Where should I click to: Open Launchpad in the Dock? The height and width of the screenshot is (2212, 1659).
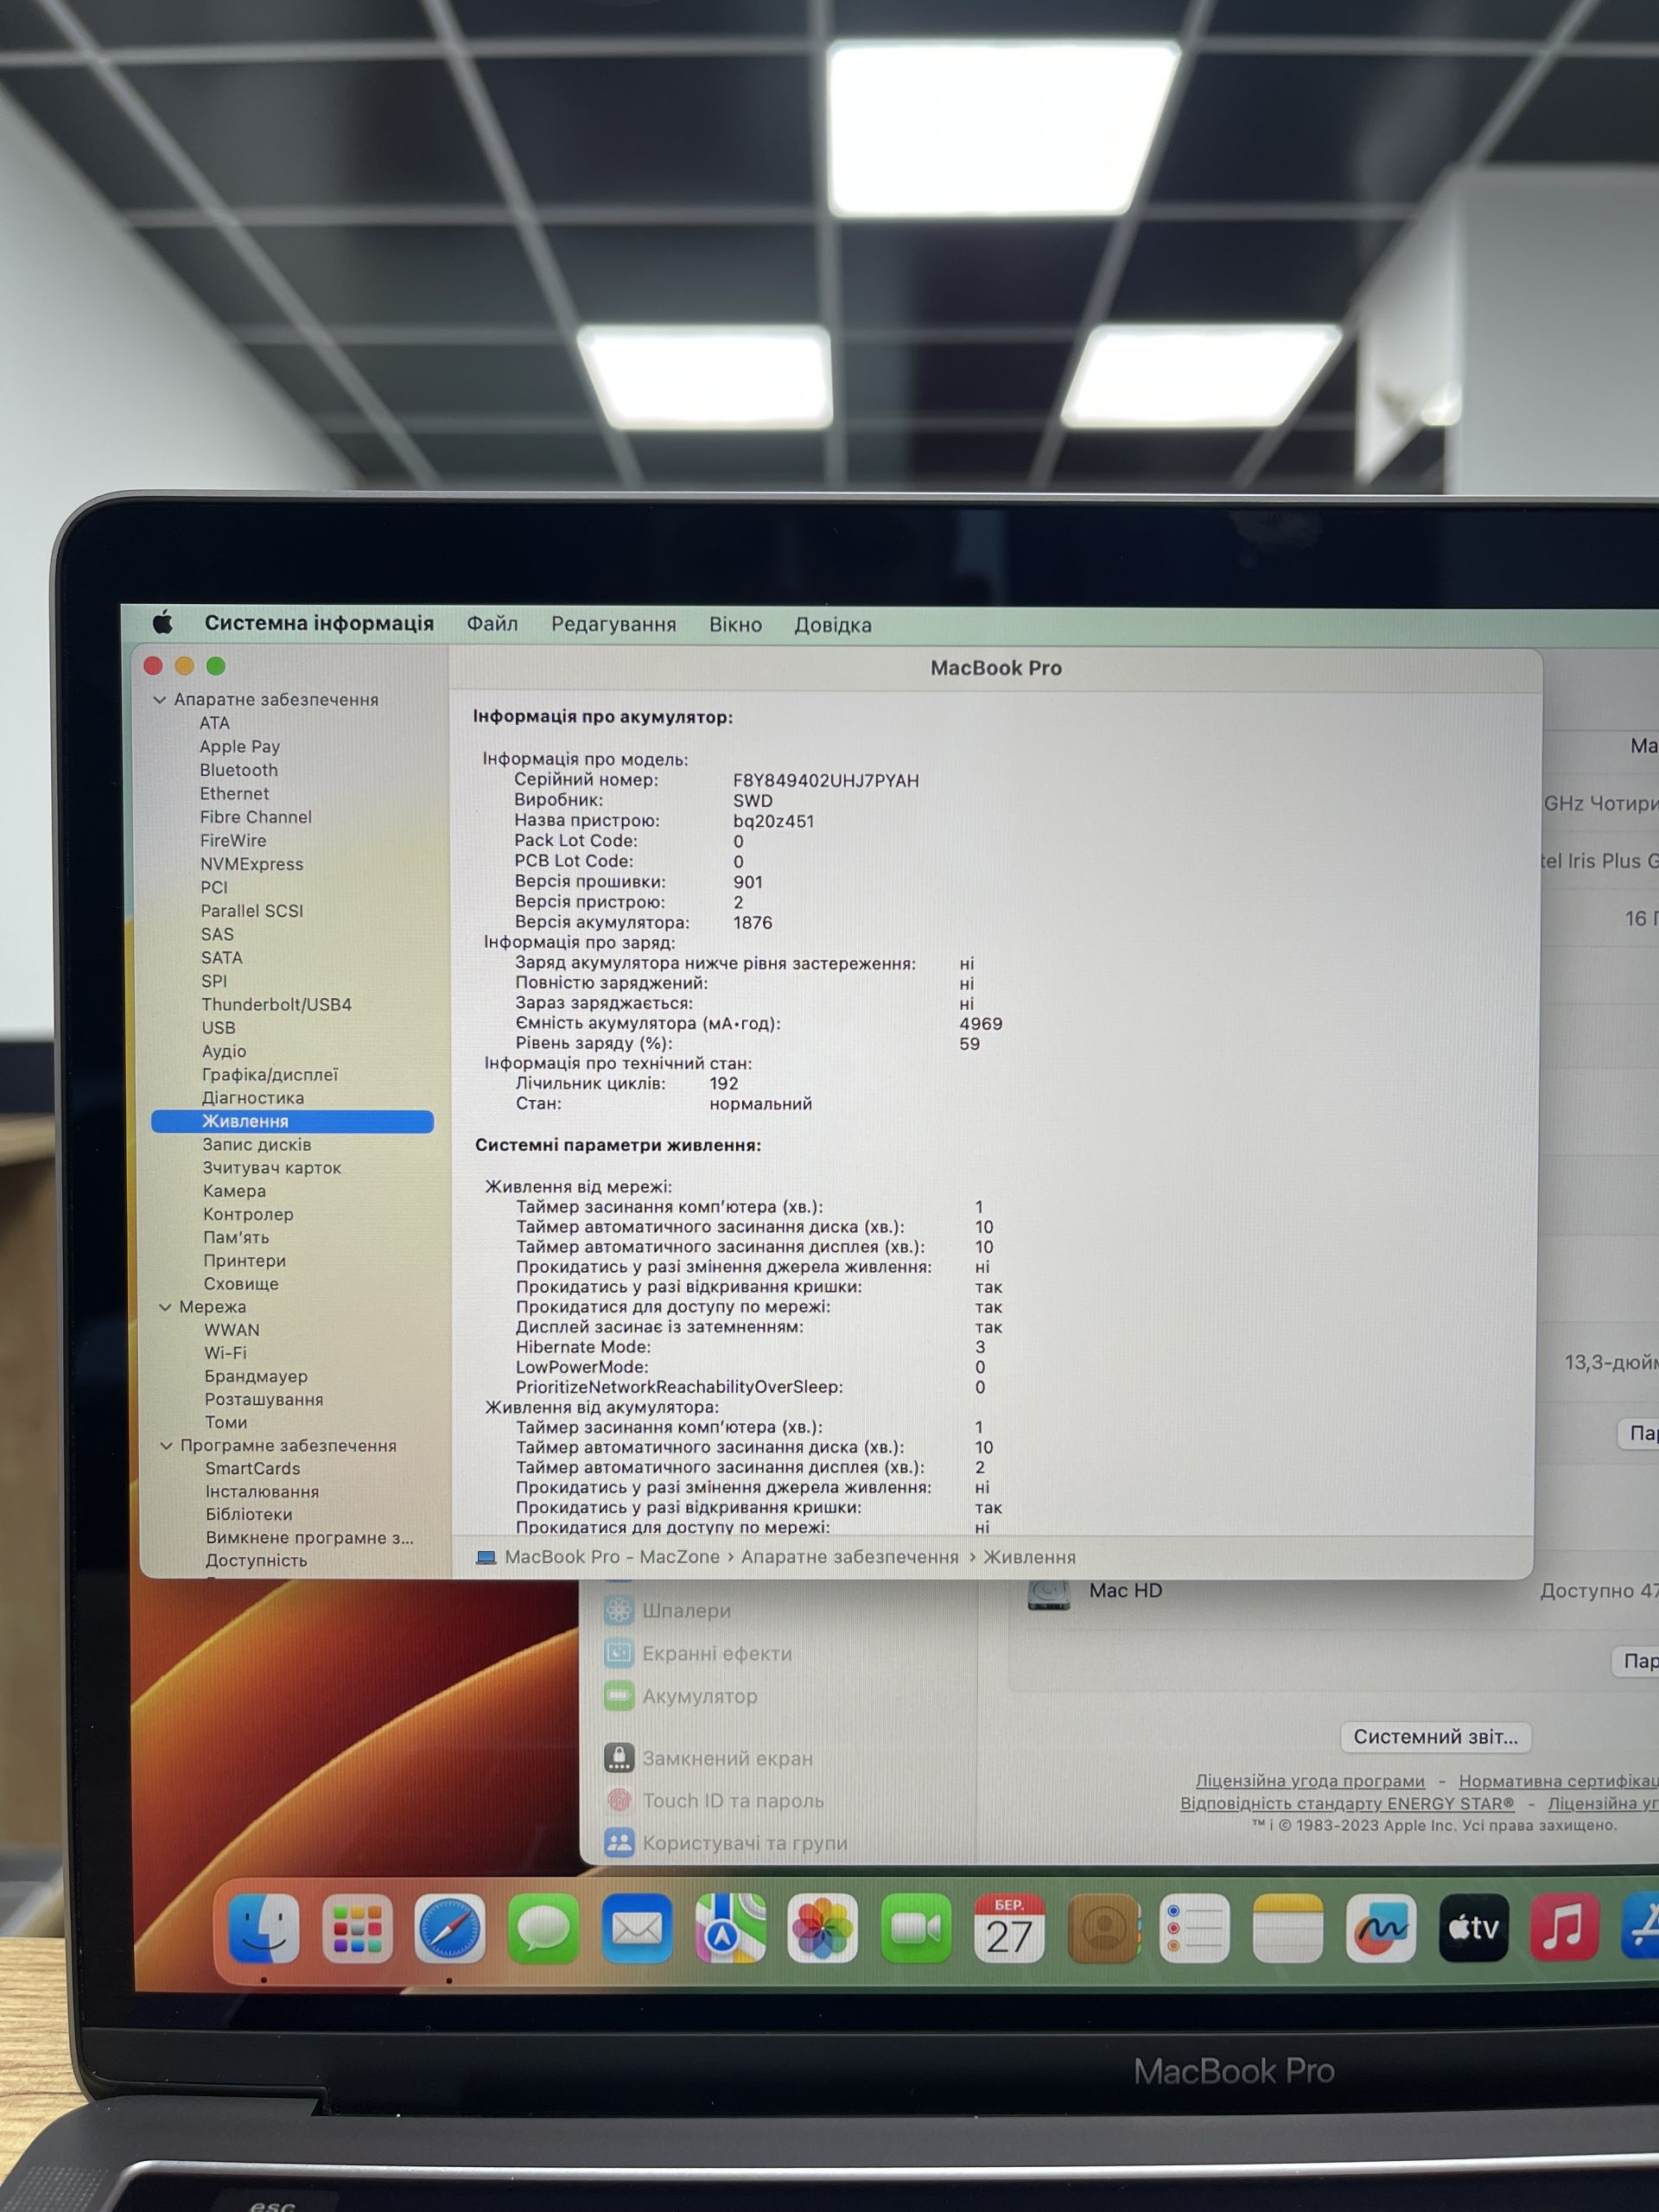click(x=357, y=1927)
